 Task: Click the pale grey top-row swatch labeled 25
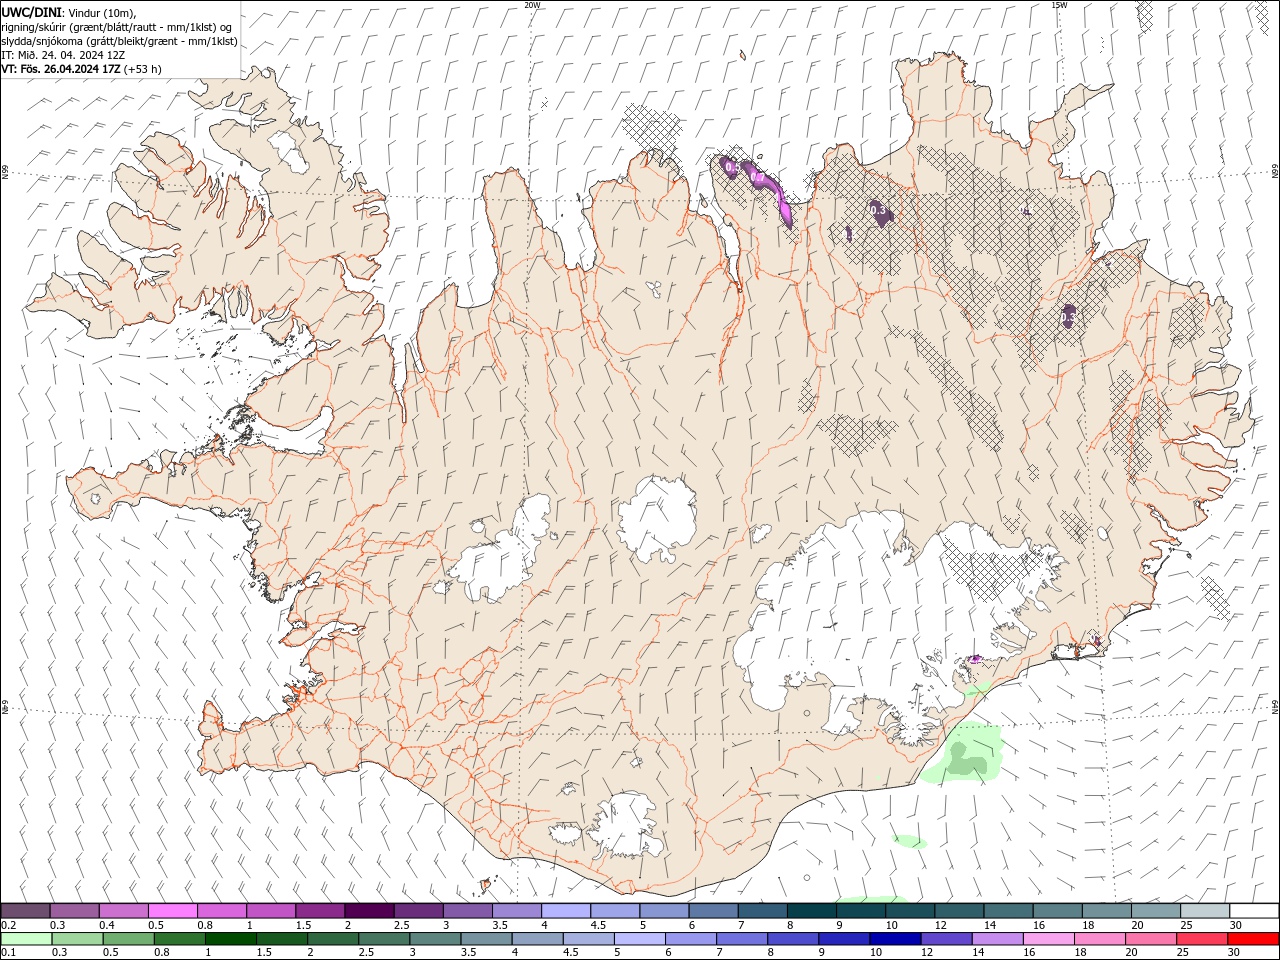tap(1204, 910)
